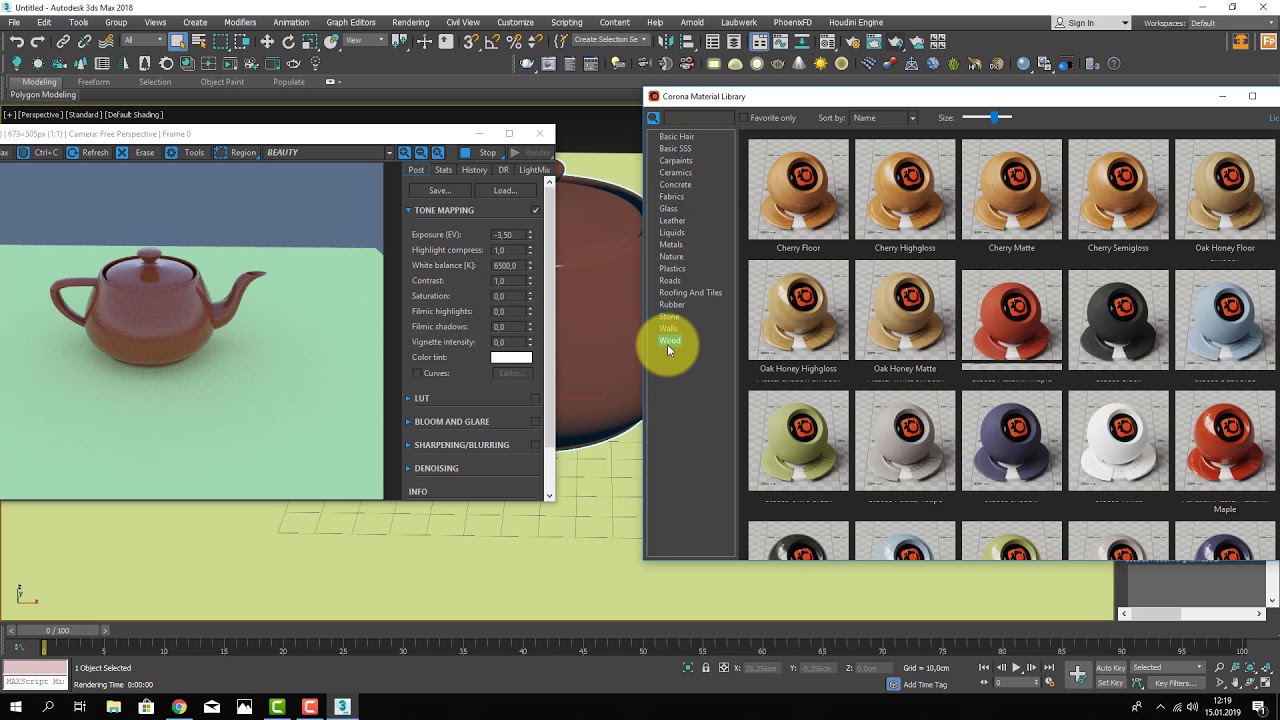
Task: Toggle the Tone Mapping enable checkbox
Action: coord(536,210)
